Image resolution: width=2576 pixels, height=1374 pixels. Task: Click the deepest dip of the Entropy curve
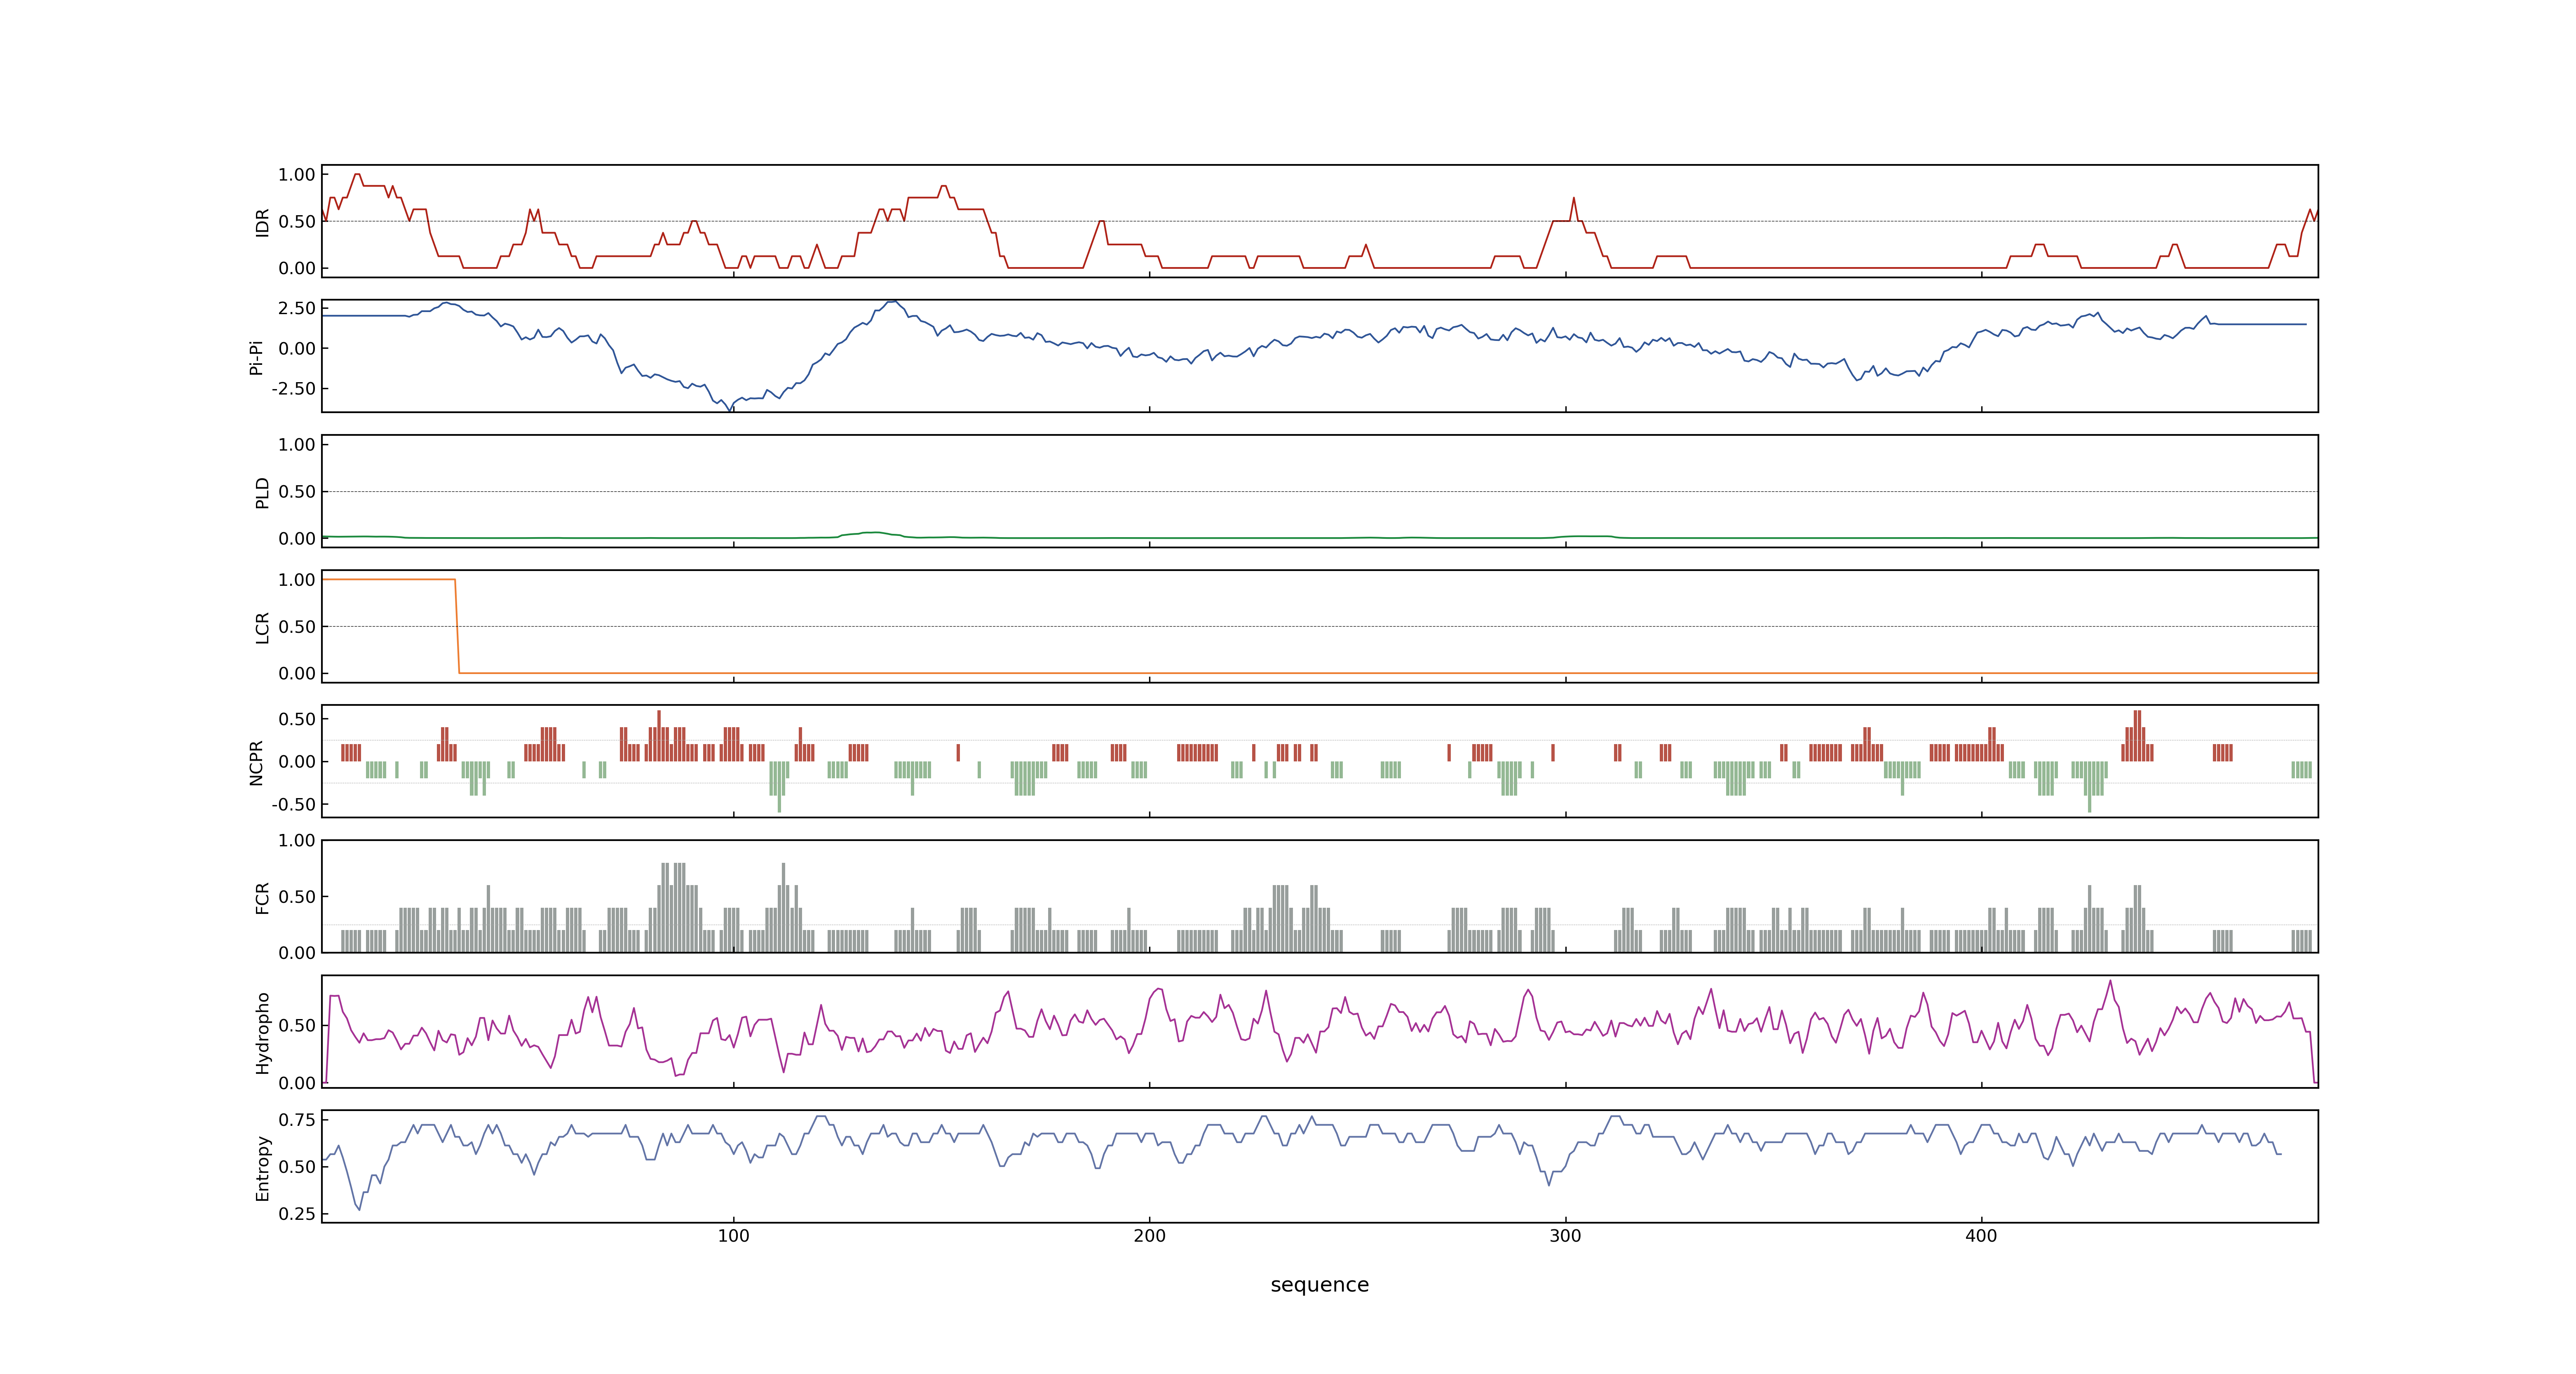pyautogui.click(x=359, y=1209)
